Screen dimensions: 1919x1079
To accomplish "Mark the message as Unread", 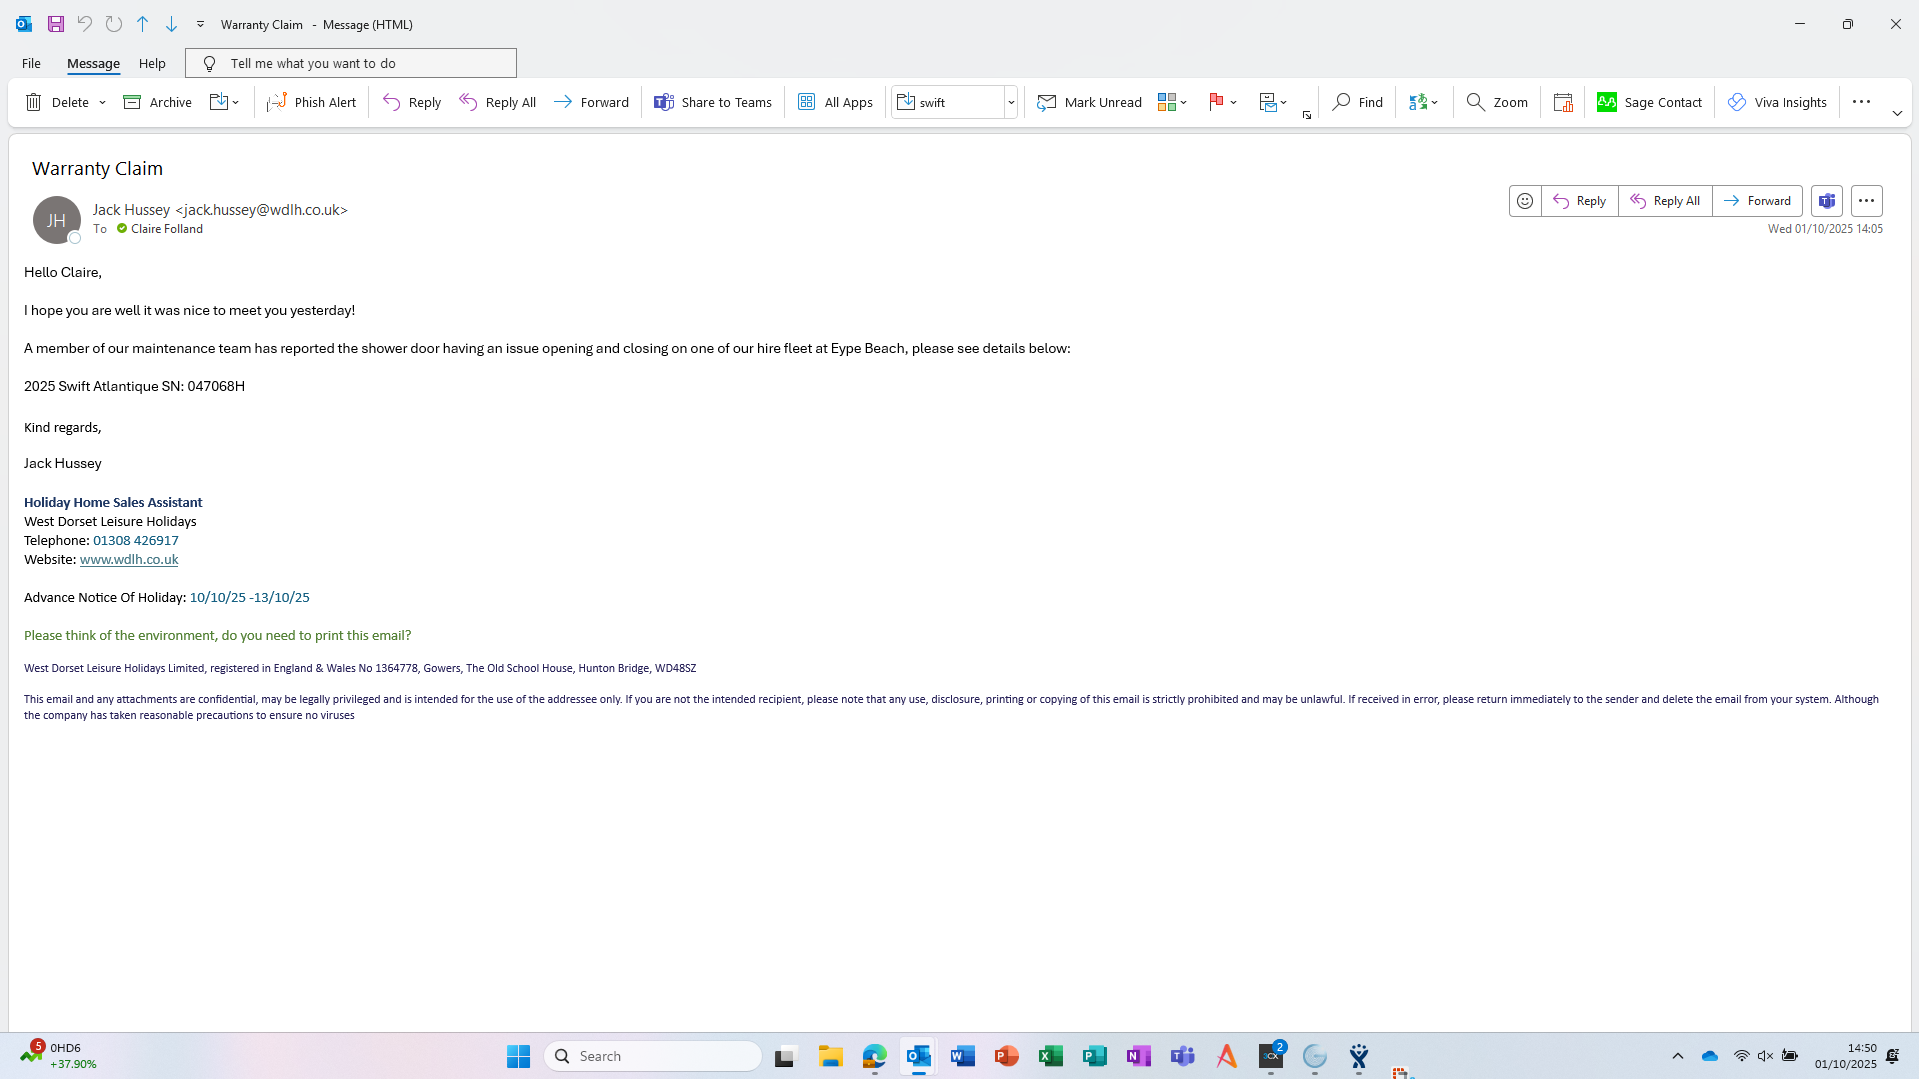I will pyautogui.click(x=1089, y=102).
